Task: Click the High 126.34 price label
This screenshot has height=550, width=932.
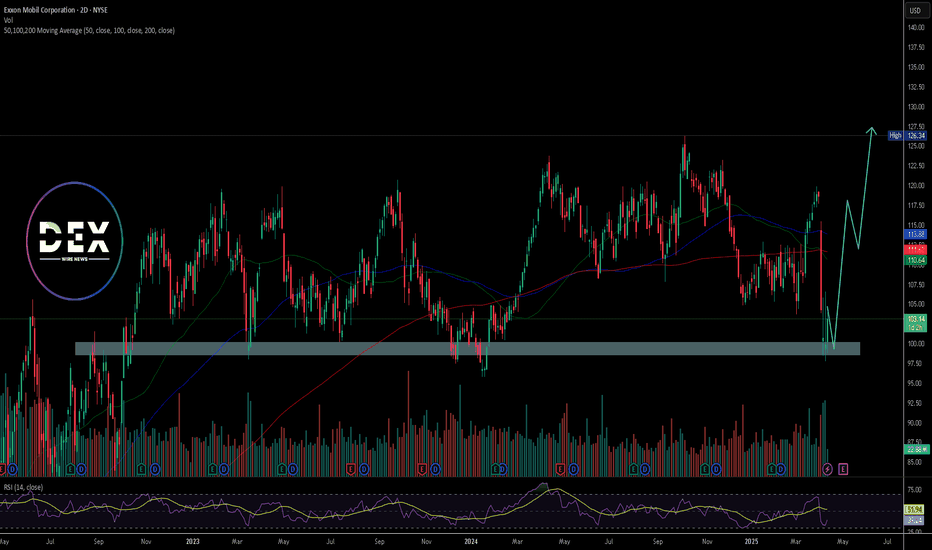Action: point(907,136)
